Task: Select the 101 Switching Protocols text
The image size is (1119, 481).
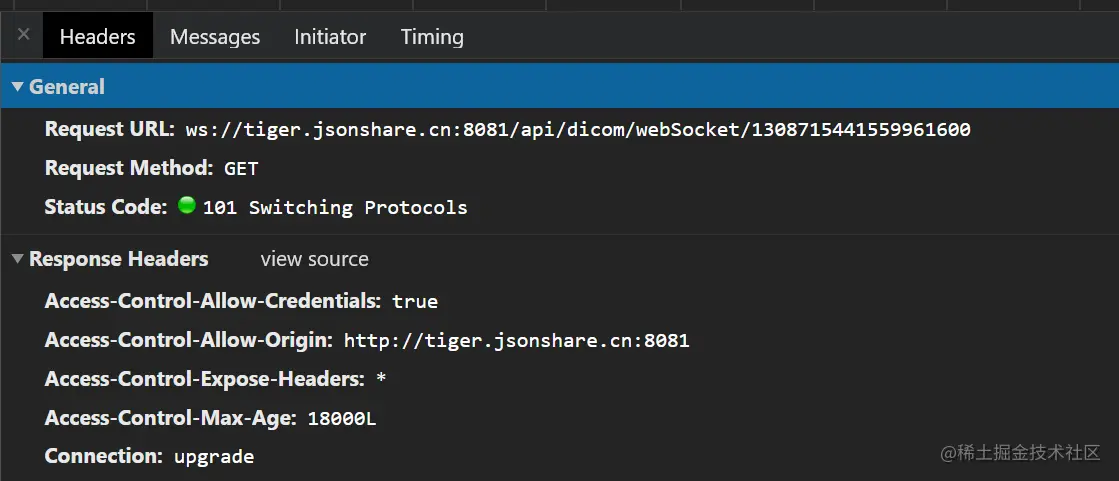Action: [335, 207]
